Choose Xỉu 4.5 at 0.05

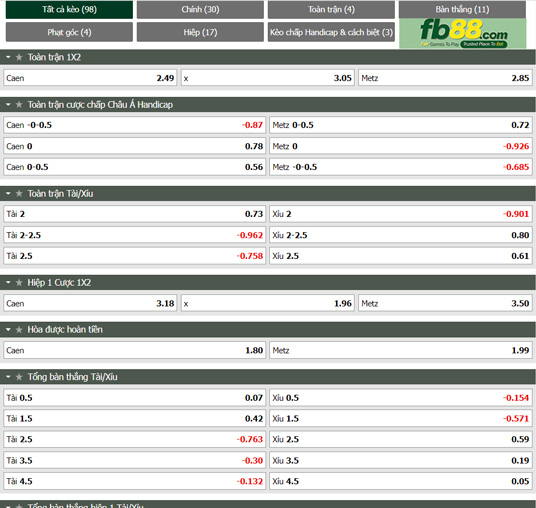[x=401, y=481]
